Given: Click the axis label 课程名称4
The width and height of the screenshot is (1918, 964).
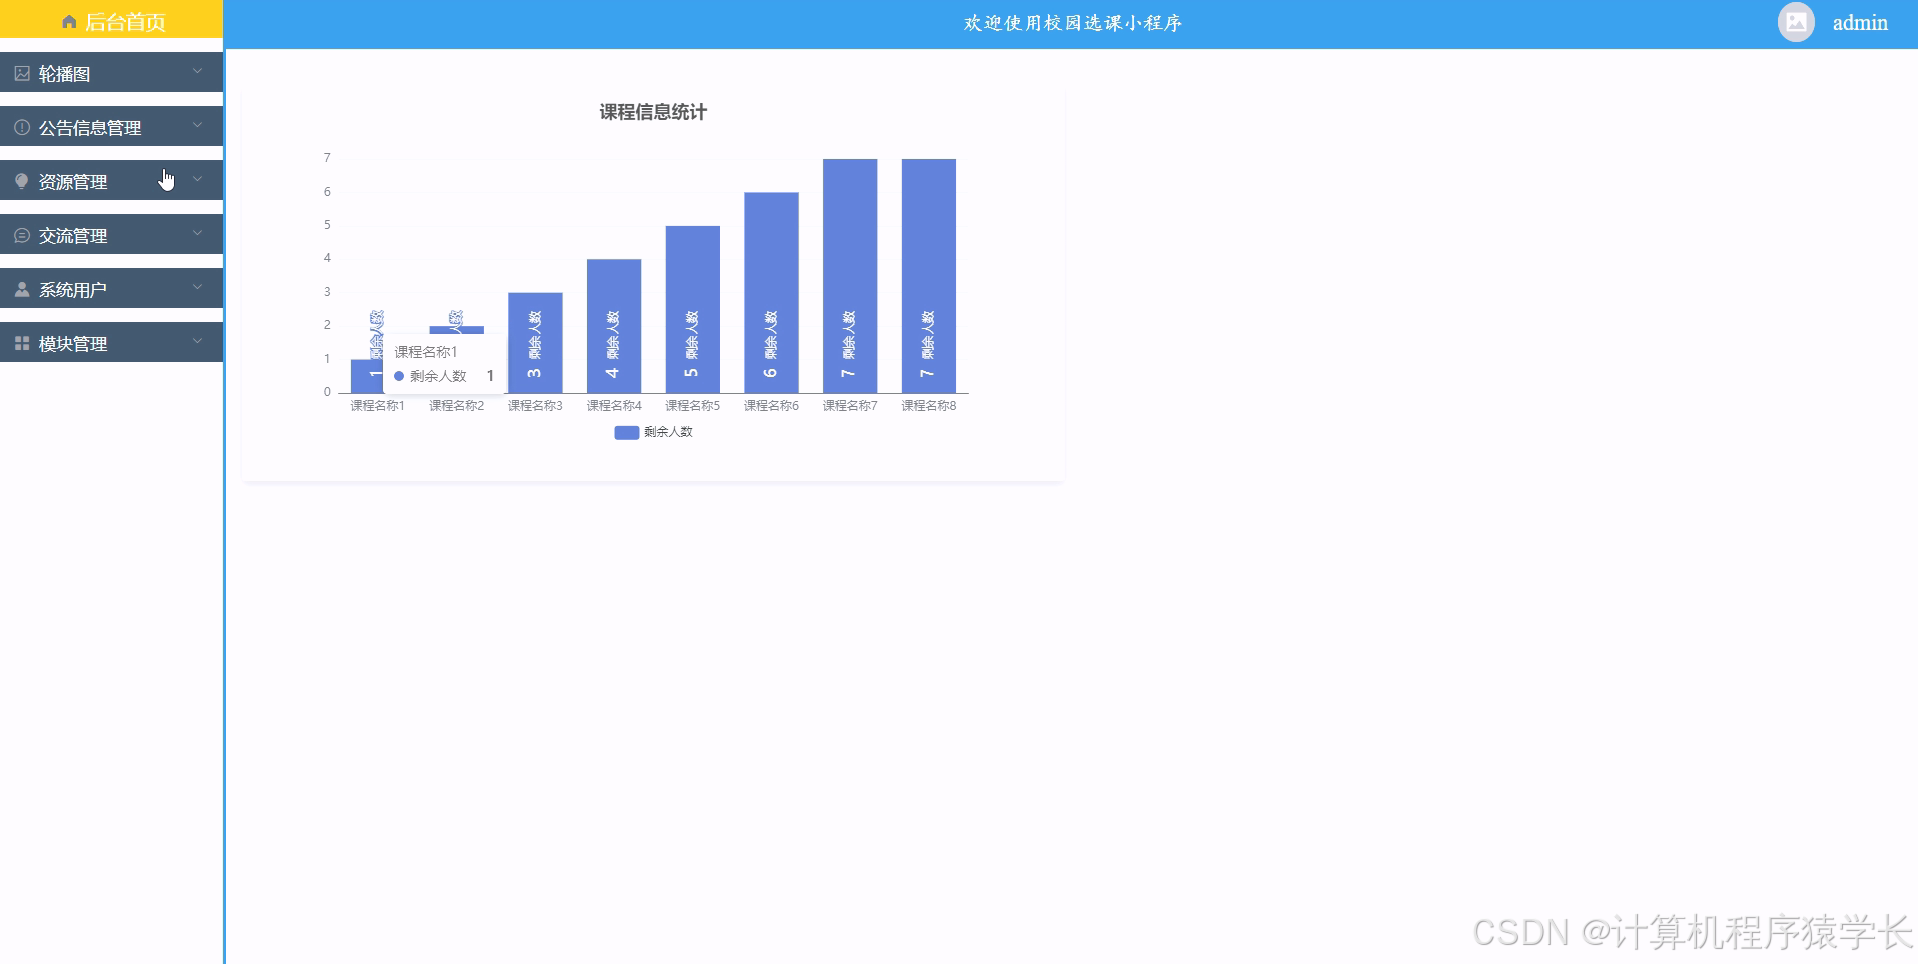Looking at the screenshot, I should 614,406.
